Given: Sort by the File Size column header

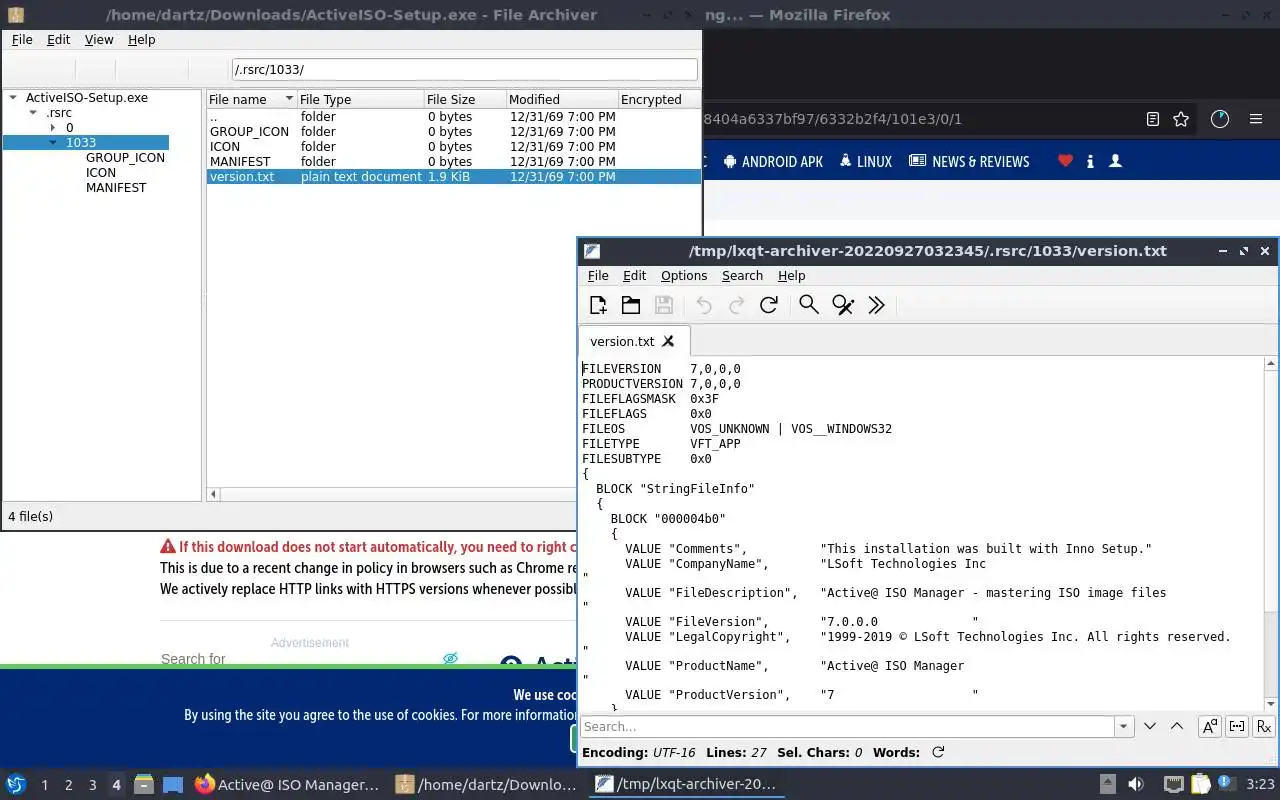Looking at the screenshot, I should click(464, 100).
